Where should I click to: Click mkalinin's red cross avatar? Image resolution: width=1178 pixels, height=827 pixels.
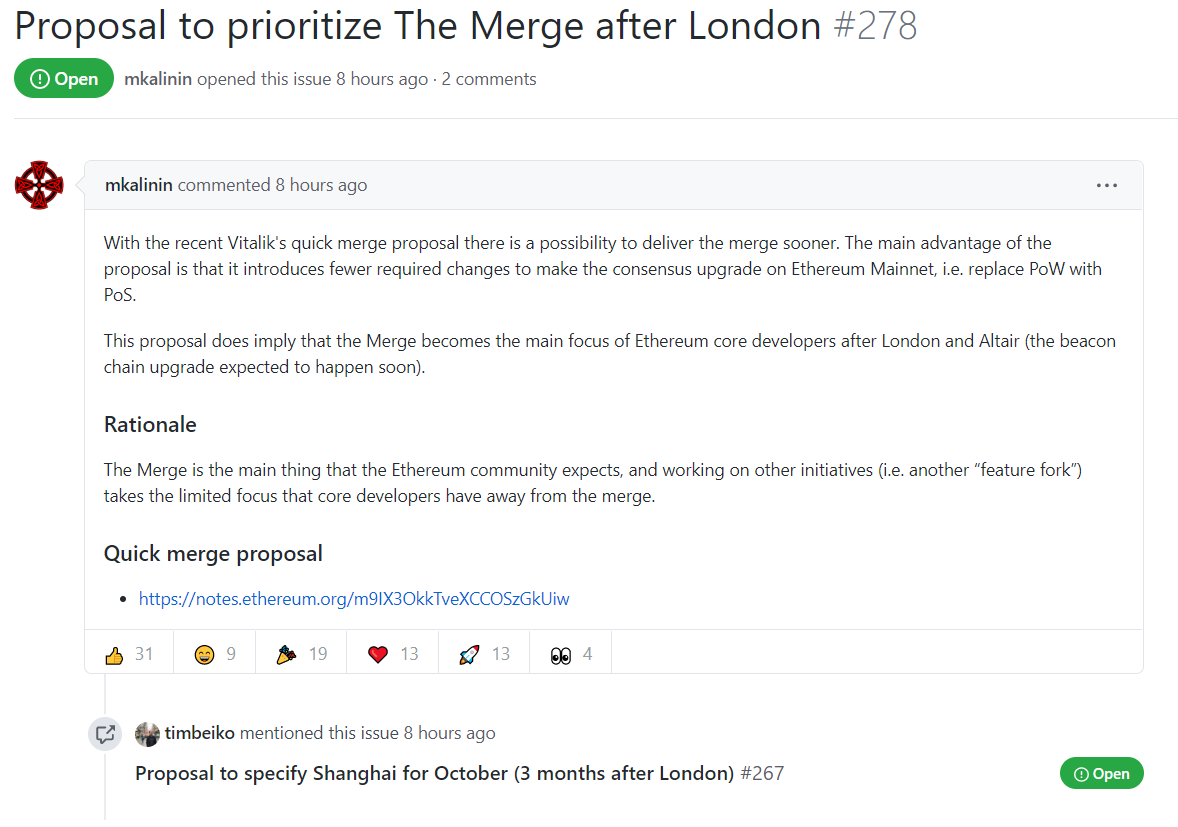click(x=39, y=185)
